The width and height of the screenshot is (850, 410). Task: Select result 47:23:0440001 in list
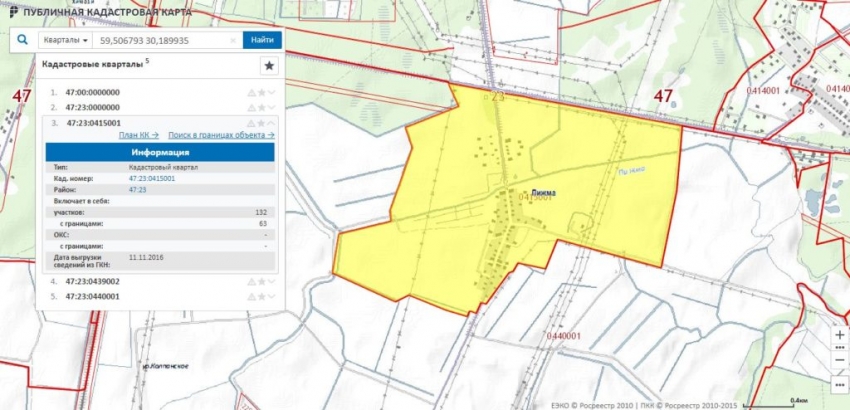tap(92, 297)
